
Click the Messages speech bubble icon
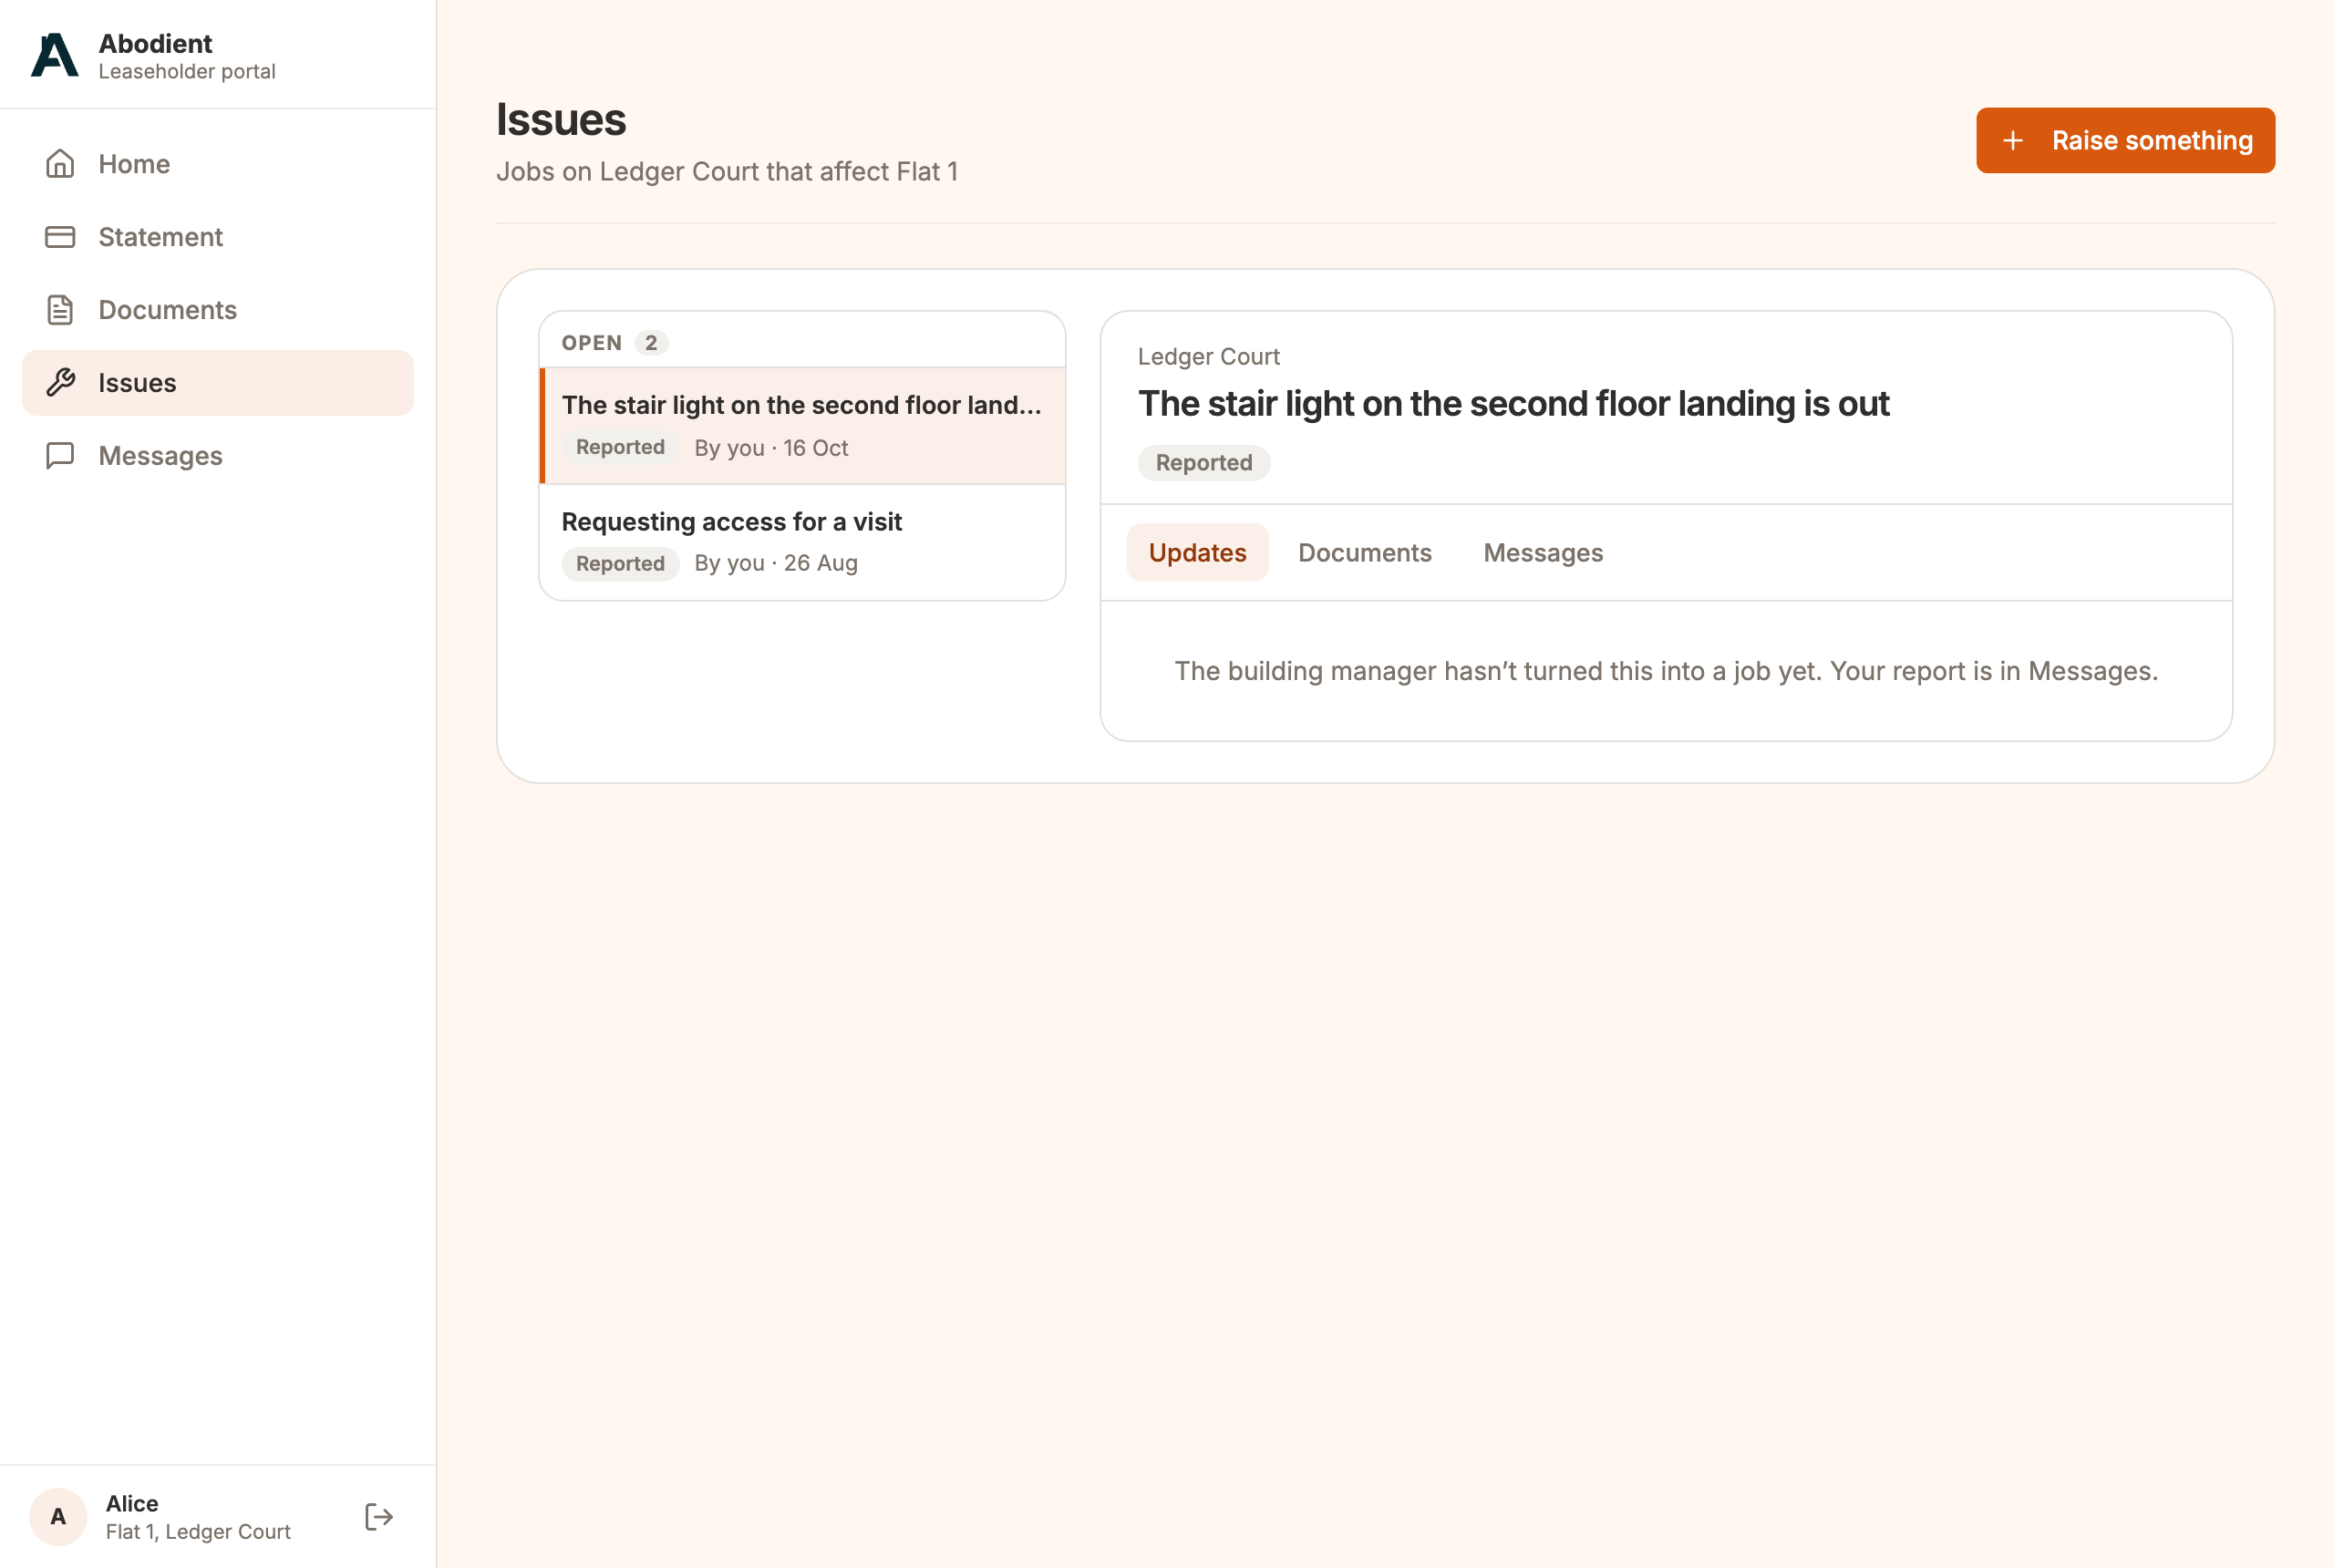[60, 456]
